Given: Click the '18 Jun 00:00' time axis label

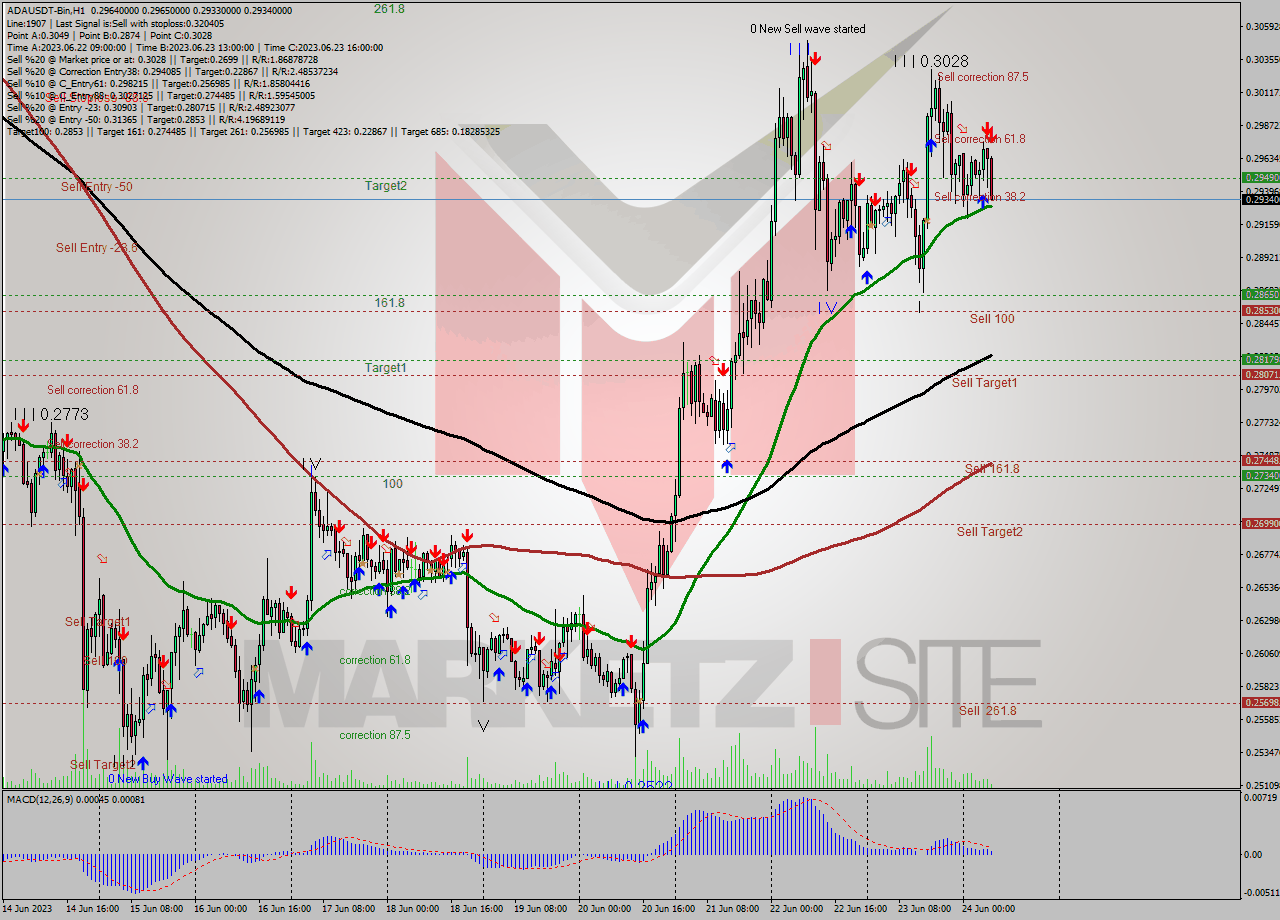Looking at the screenshot, I should click(411, 908).
